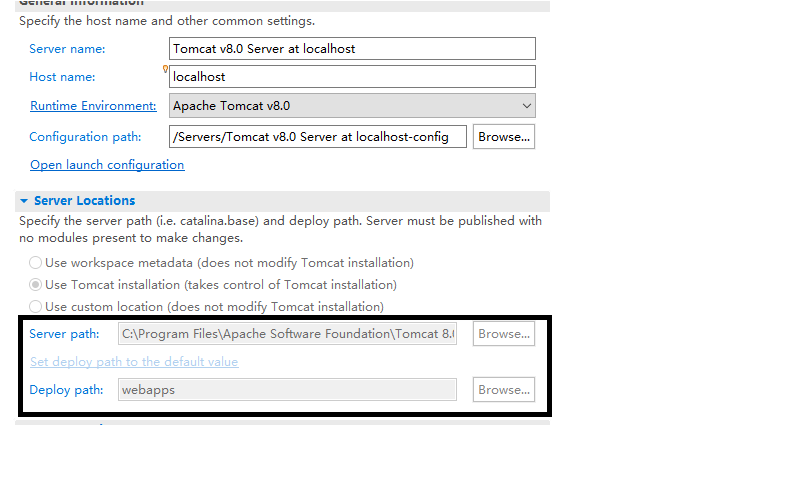The height and width of the screenshot is (502, 801).
Task: Click the Configuration path label
Action: pyautogui.click(x=85, y=137)
